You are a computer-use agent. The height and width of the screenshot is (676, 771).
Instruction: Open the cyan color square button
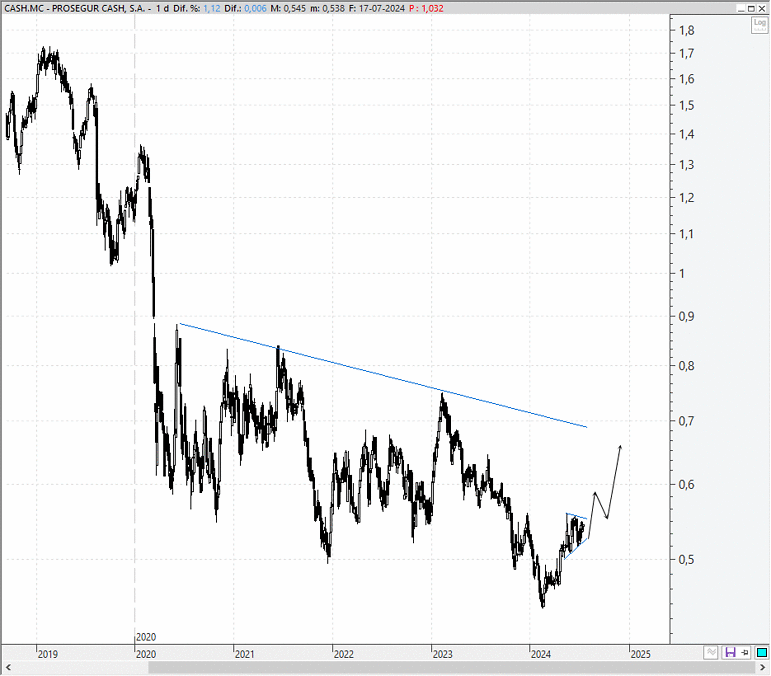coord(762,652)
